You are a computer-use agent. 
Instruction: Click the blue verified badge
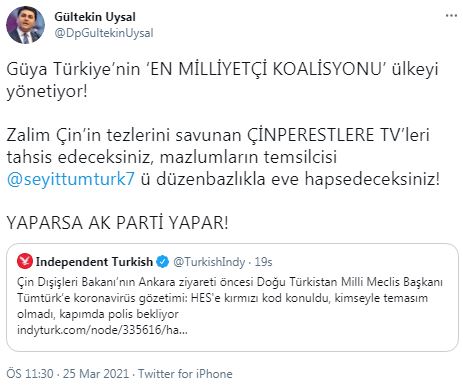tap(163, 262)
